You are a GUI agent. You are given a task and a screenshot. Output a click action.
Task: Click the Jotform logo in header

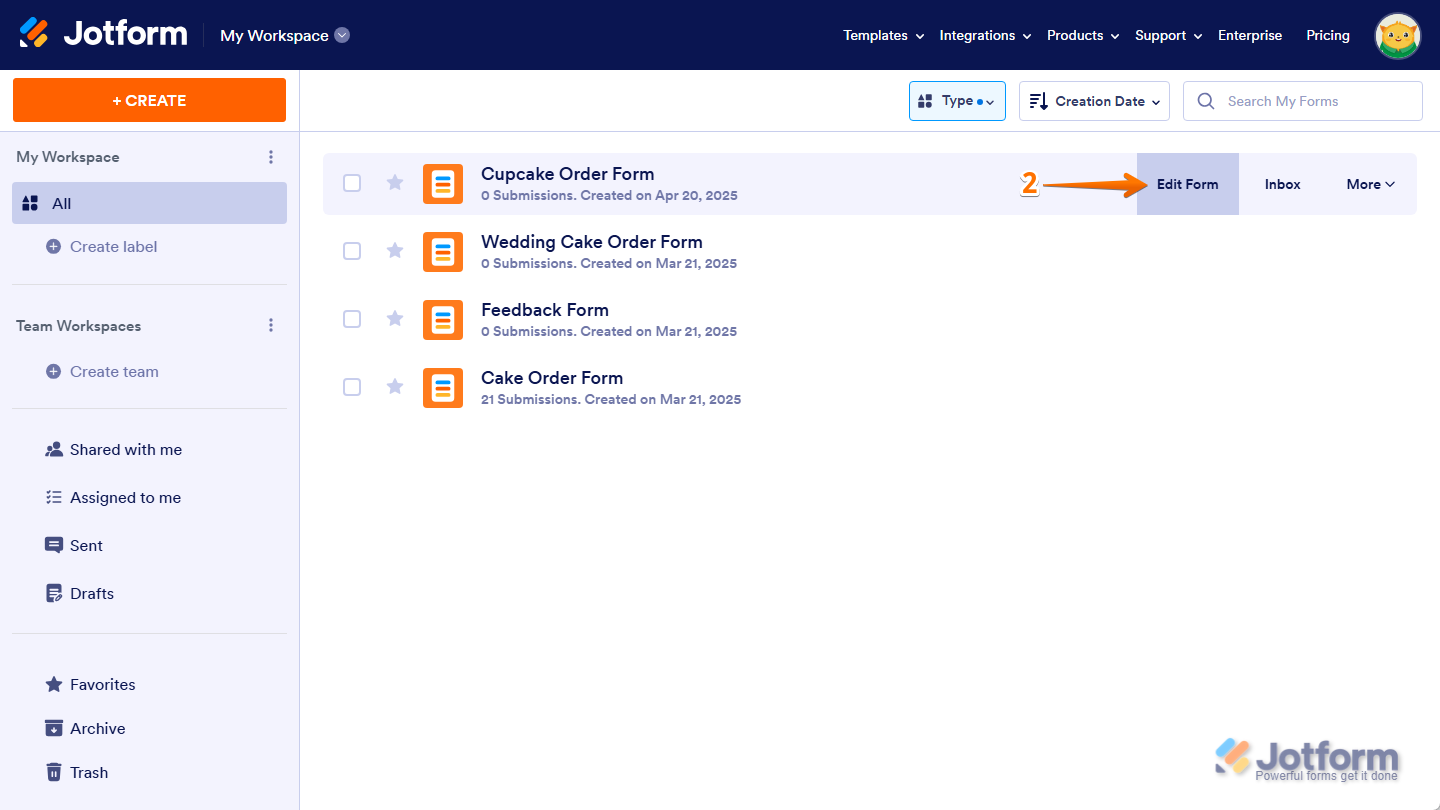click(x=104, y=34)
